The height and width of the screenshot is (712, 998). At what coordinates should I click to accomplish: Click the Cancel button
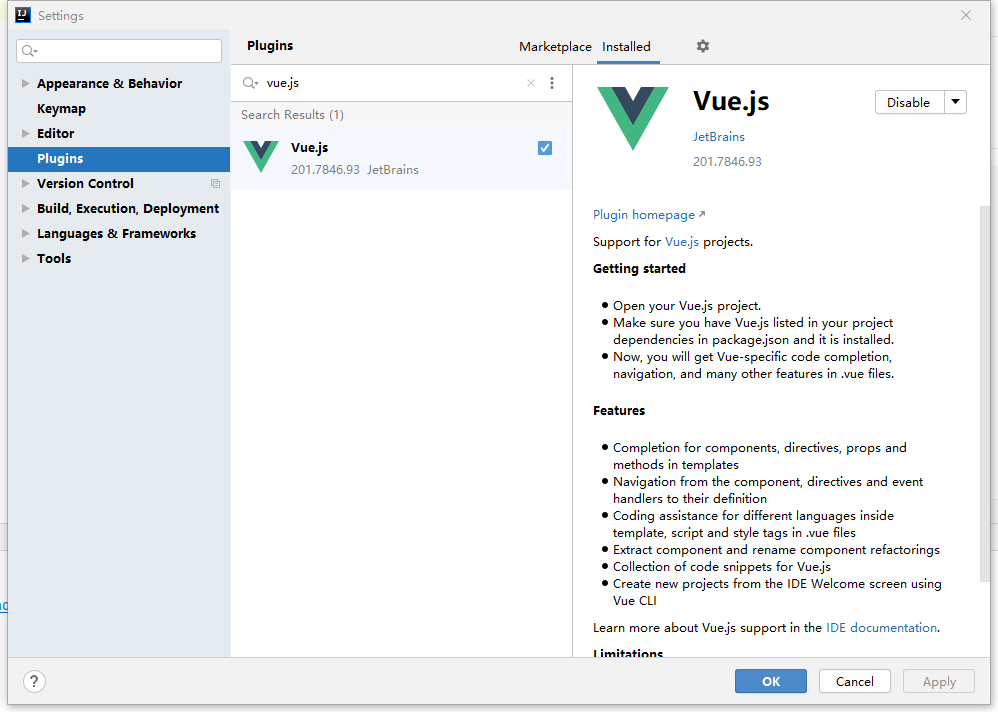(855, 681)
